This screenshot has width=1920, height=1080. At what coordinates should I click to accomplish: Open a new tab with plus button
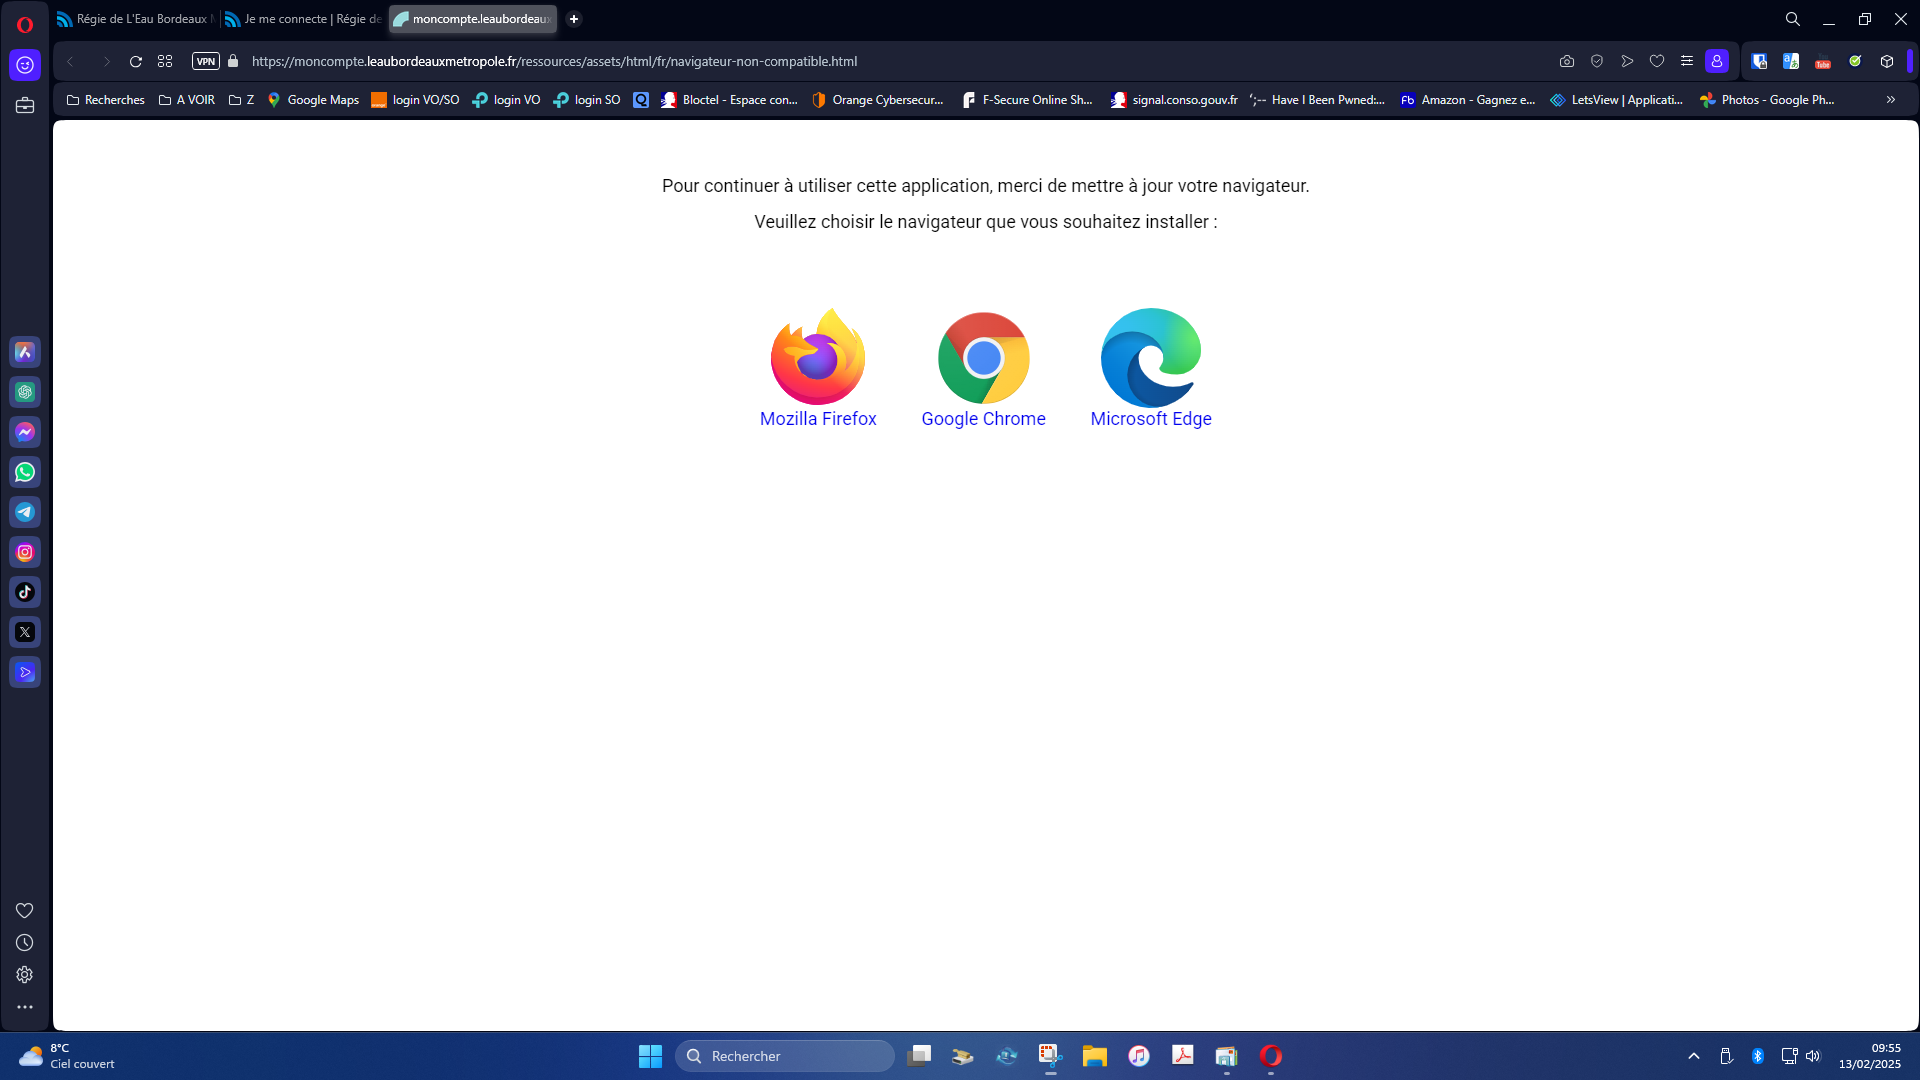pyautogui.click(x=574, y=19)
